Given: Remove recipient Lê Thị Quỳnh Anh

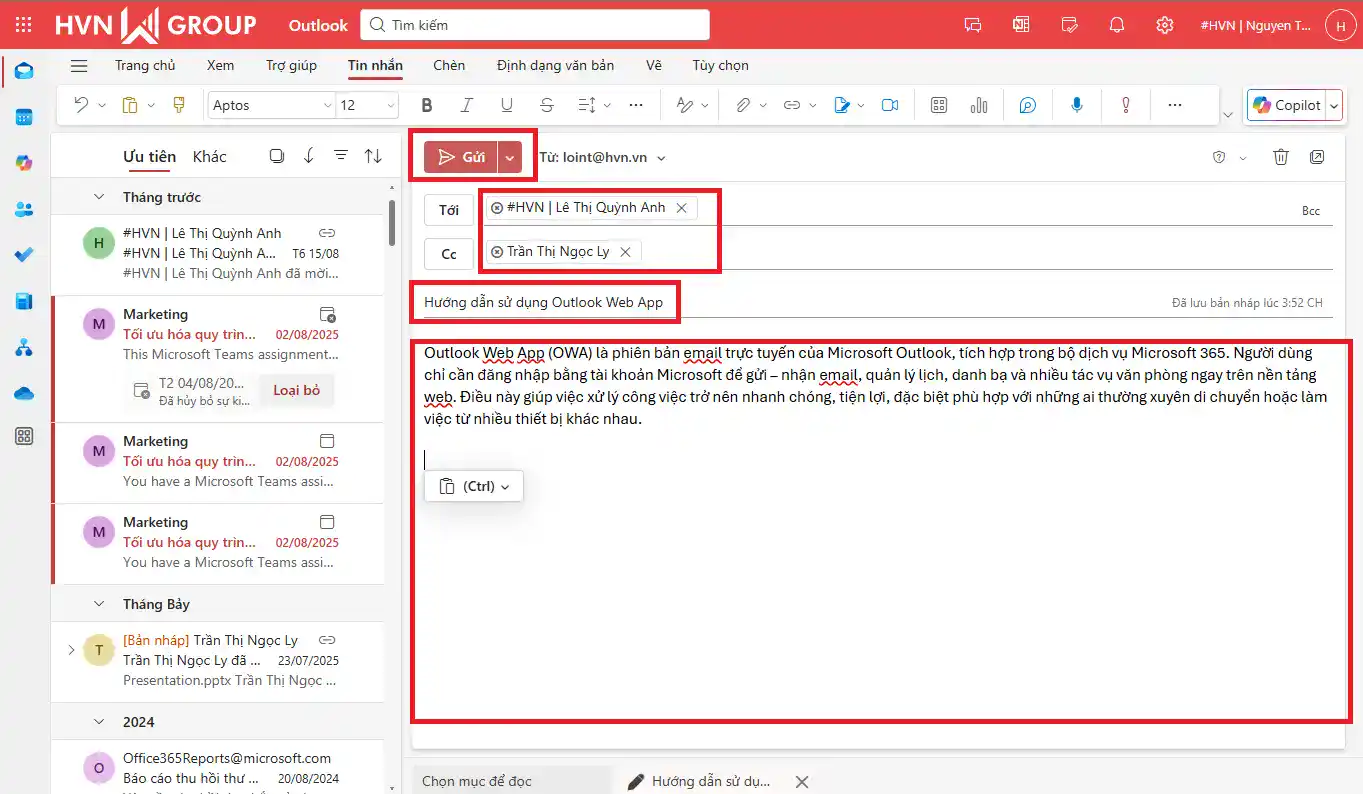Looking at the screenshot, I should 682,208.
